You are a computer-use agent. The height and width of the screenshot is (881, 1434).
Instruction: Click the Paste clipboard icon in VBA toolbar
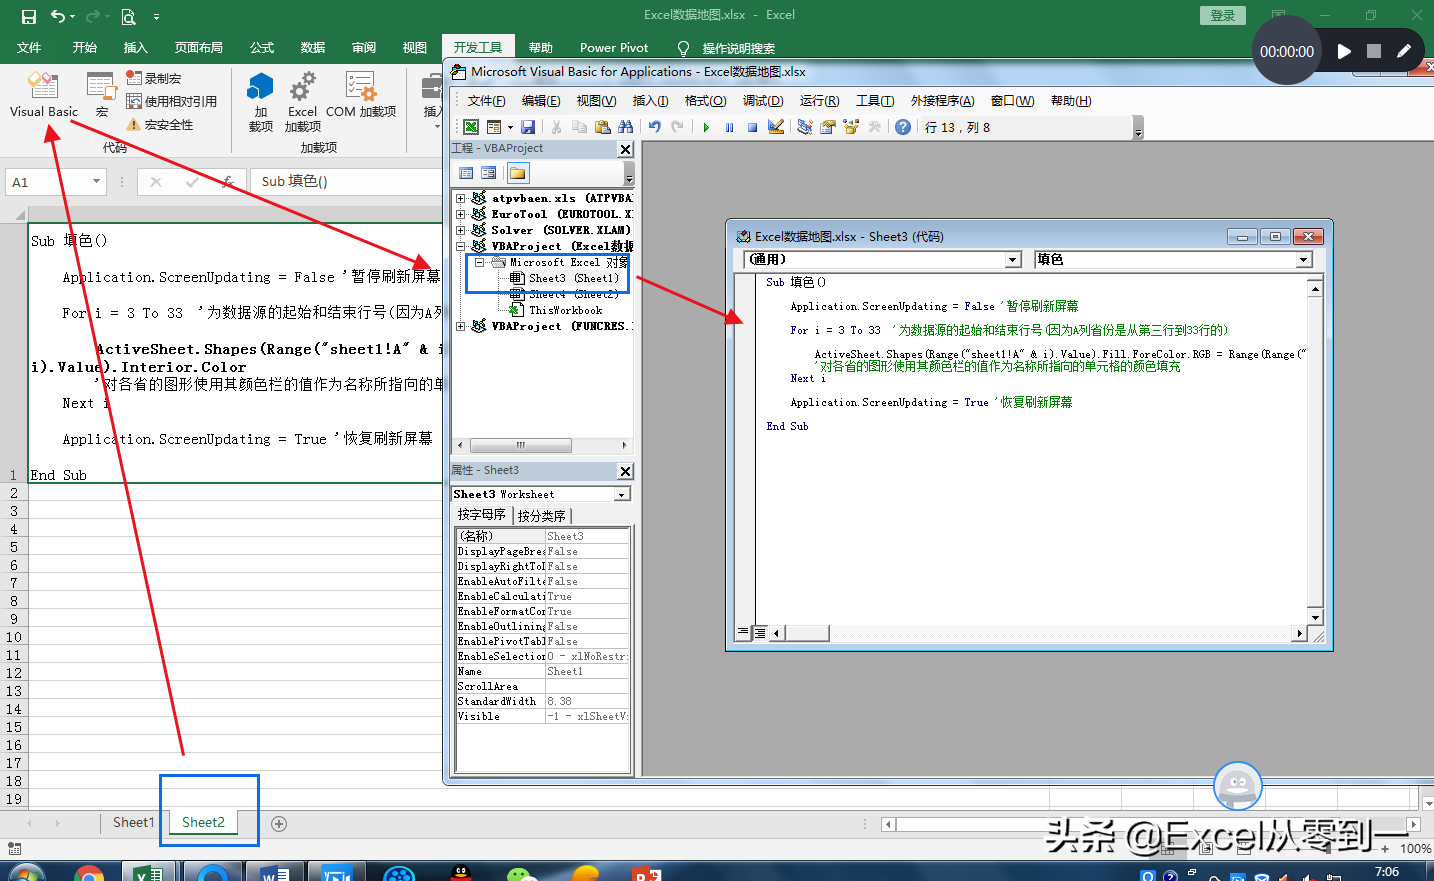point(602,127)
